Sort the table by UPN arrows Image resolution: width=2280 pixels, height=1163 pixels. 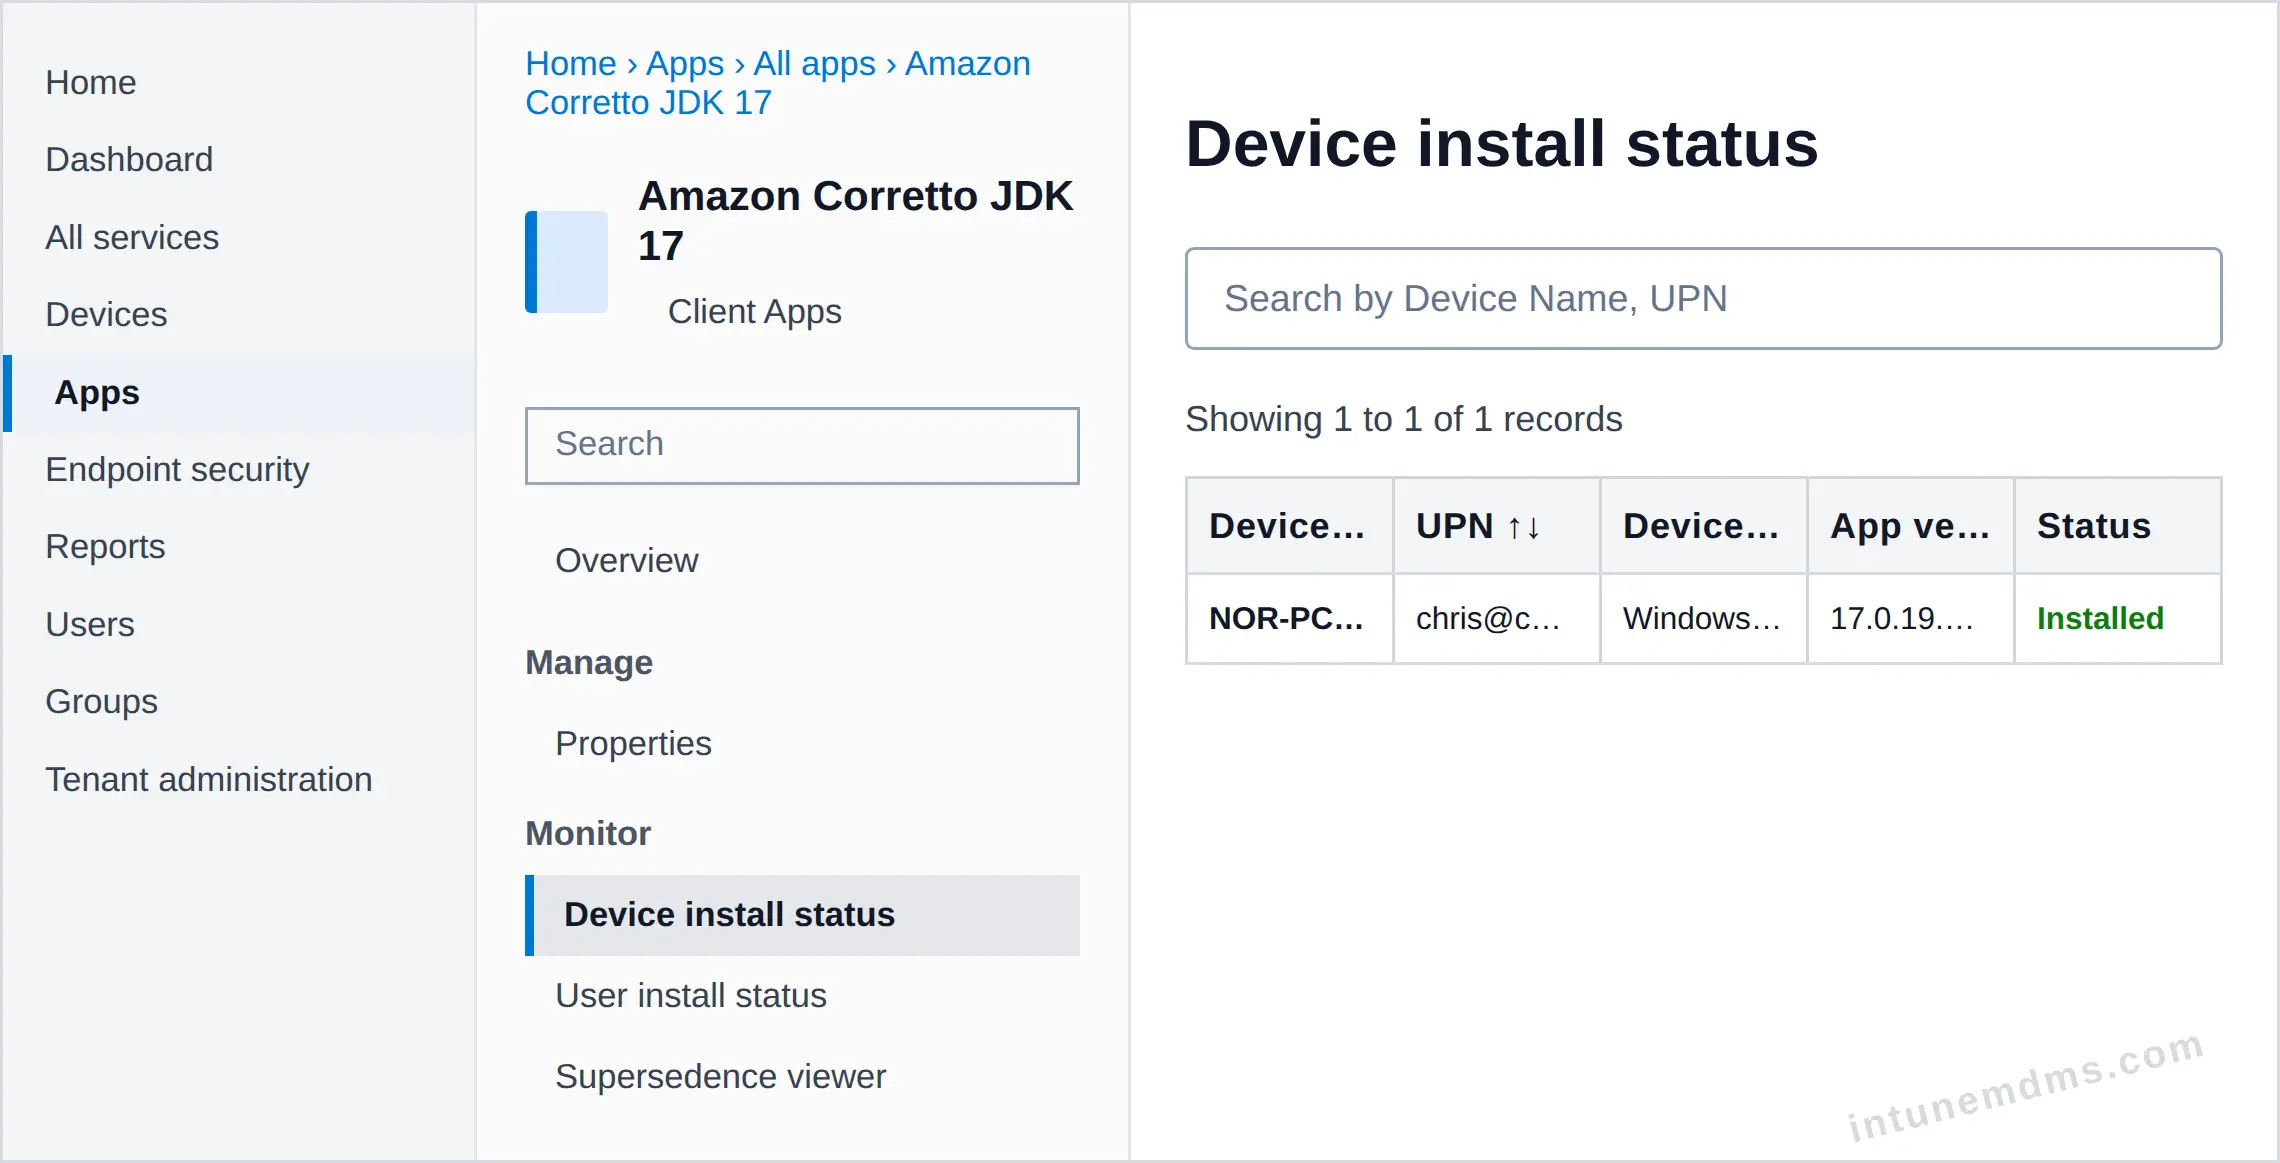click(1524, 527)
